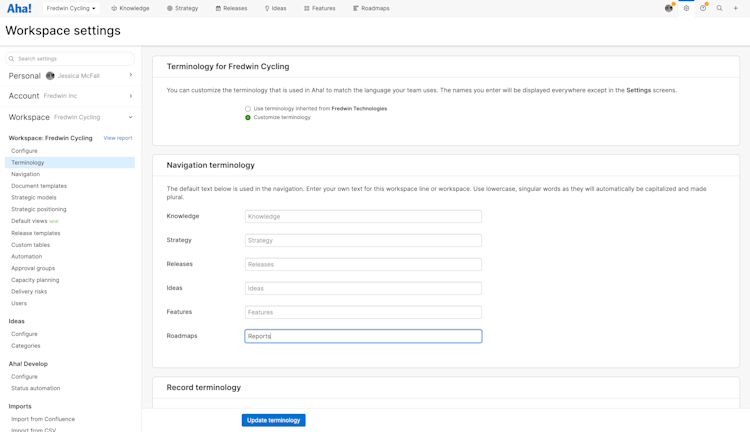Click Update terminology button
Screen dimensions: 750x432
coord(274,420)
